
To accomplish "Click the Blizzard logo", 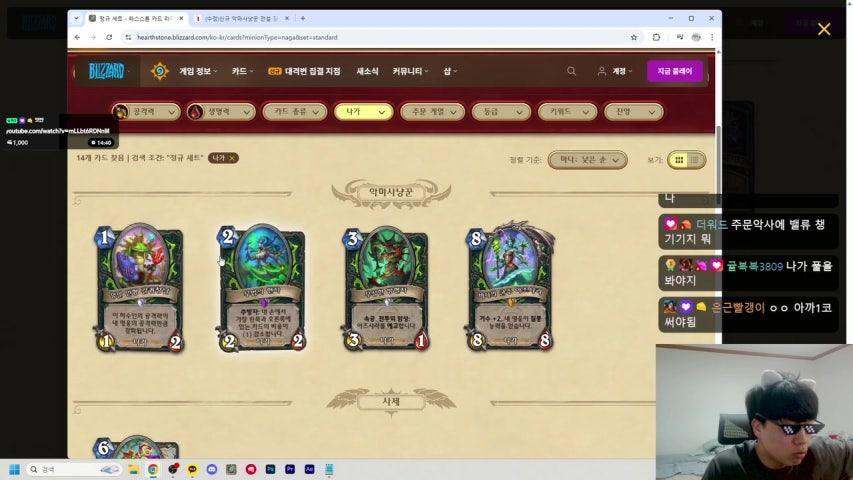I will coord(107,71).
